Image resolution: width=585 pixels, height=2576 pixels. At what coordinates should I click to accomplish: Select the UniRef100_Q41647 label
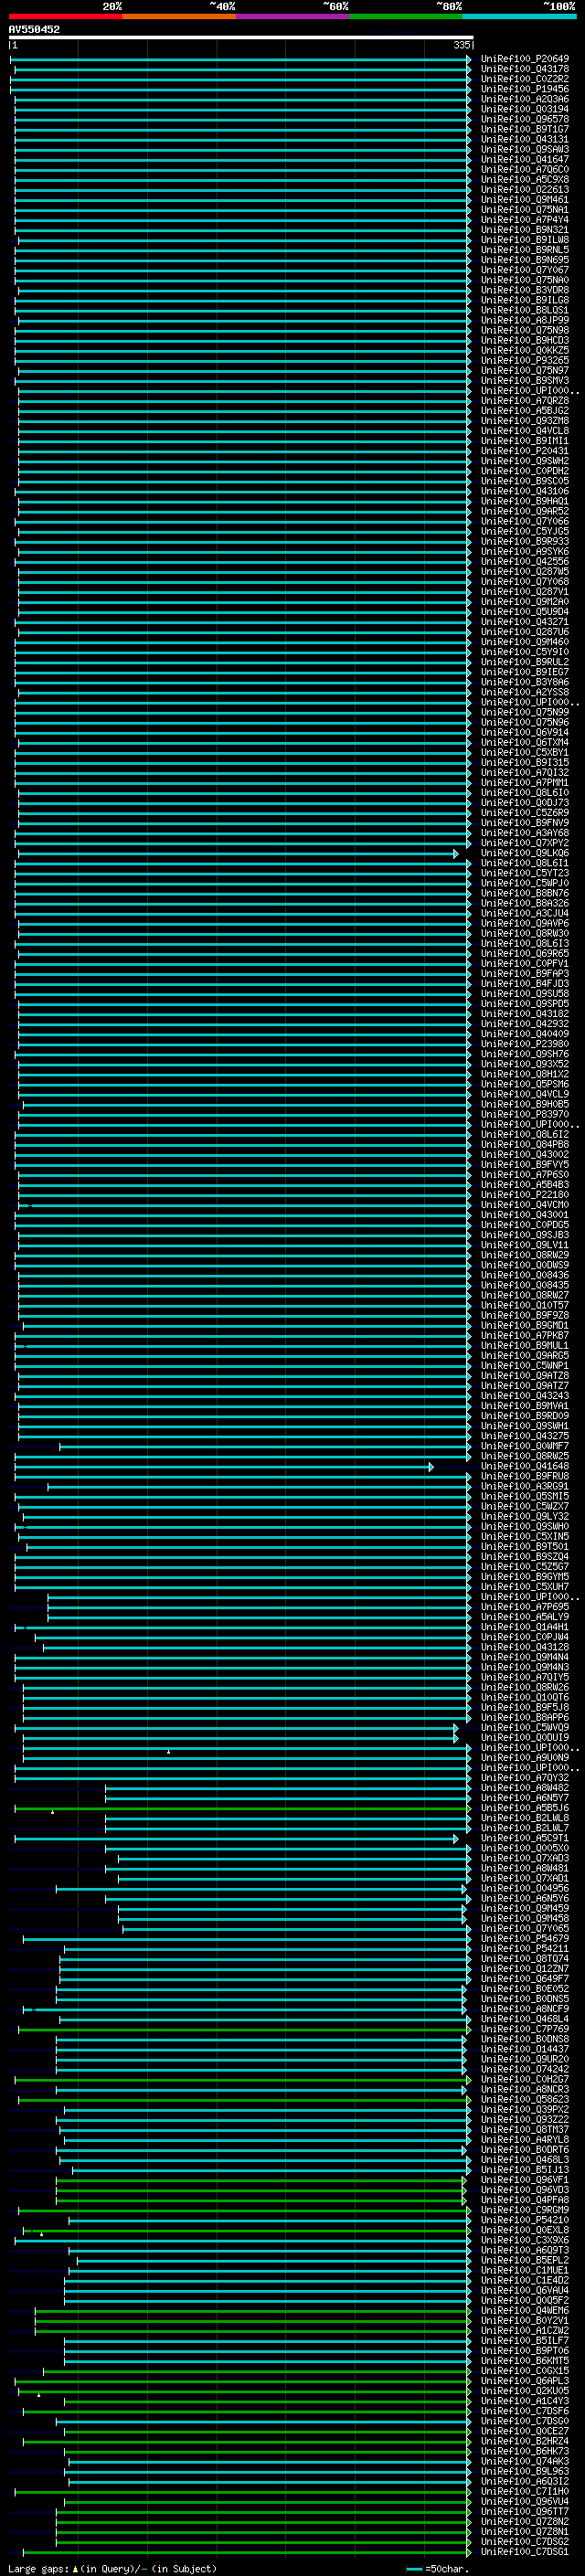point(525,159)
